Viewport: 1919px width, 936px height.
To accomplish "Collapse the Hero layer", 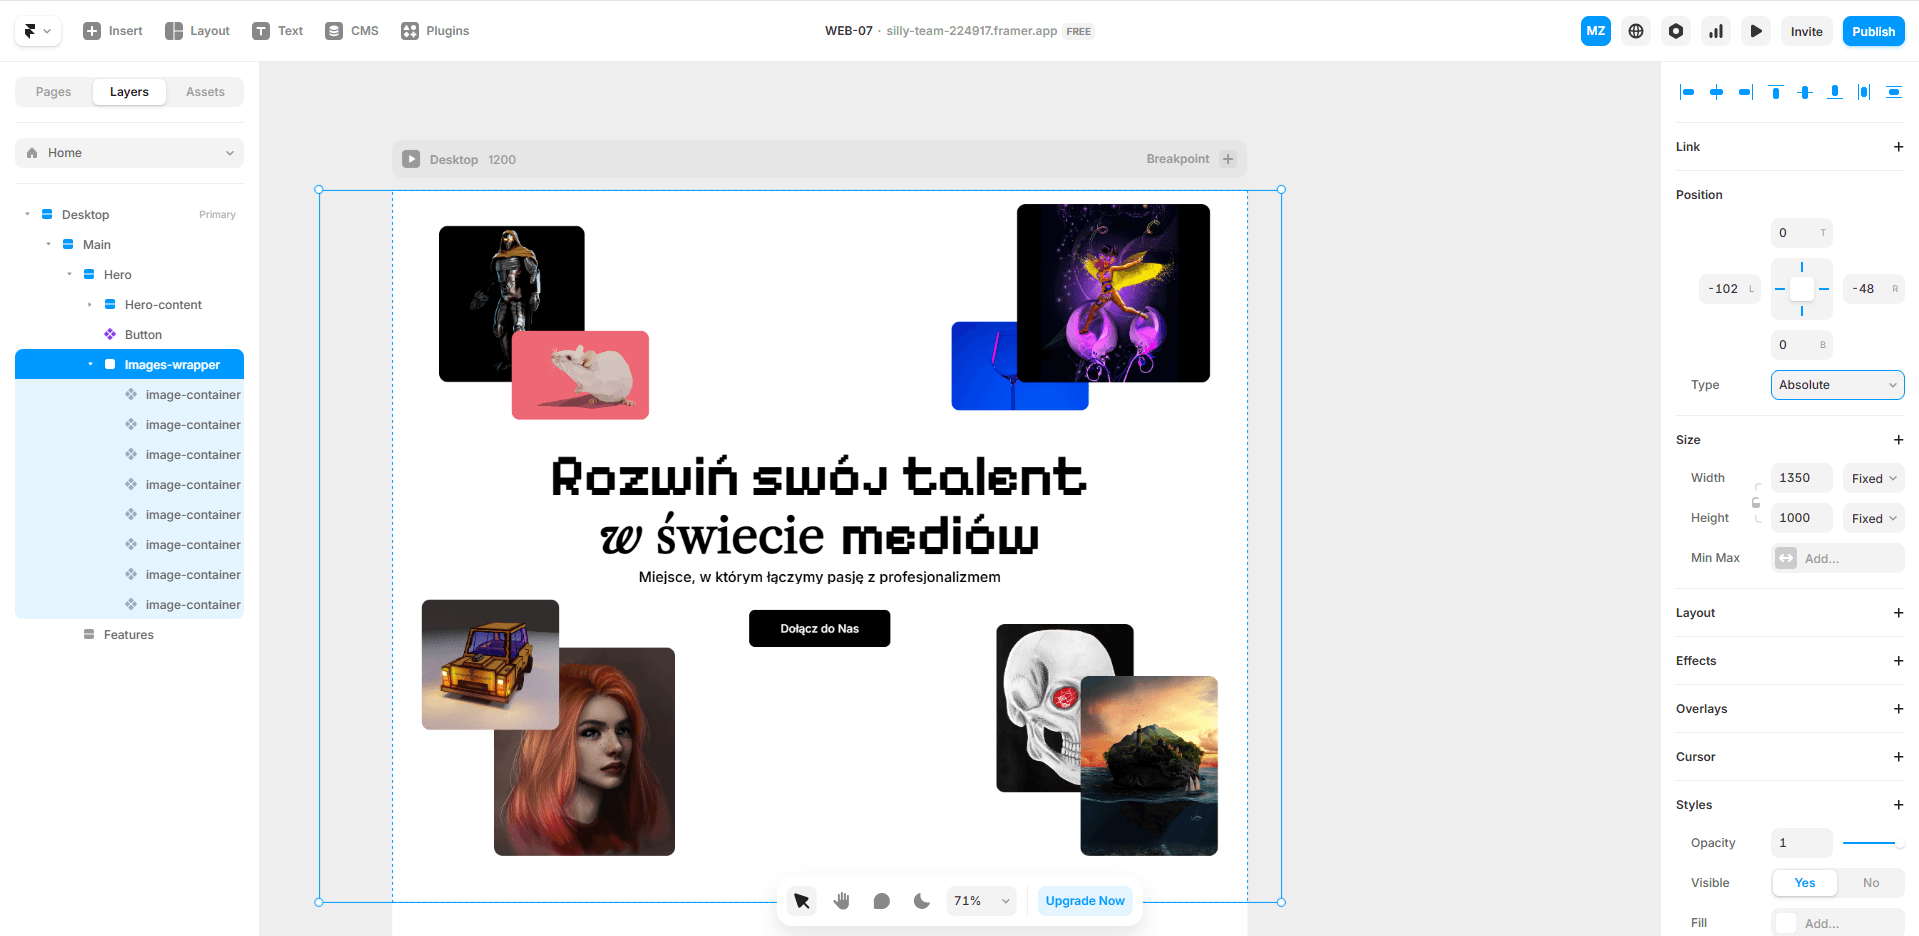I will [x=69, y=274].
